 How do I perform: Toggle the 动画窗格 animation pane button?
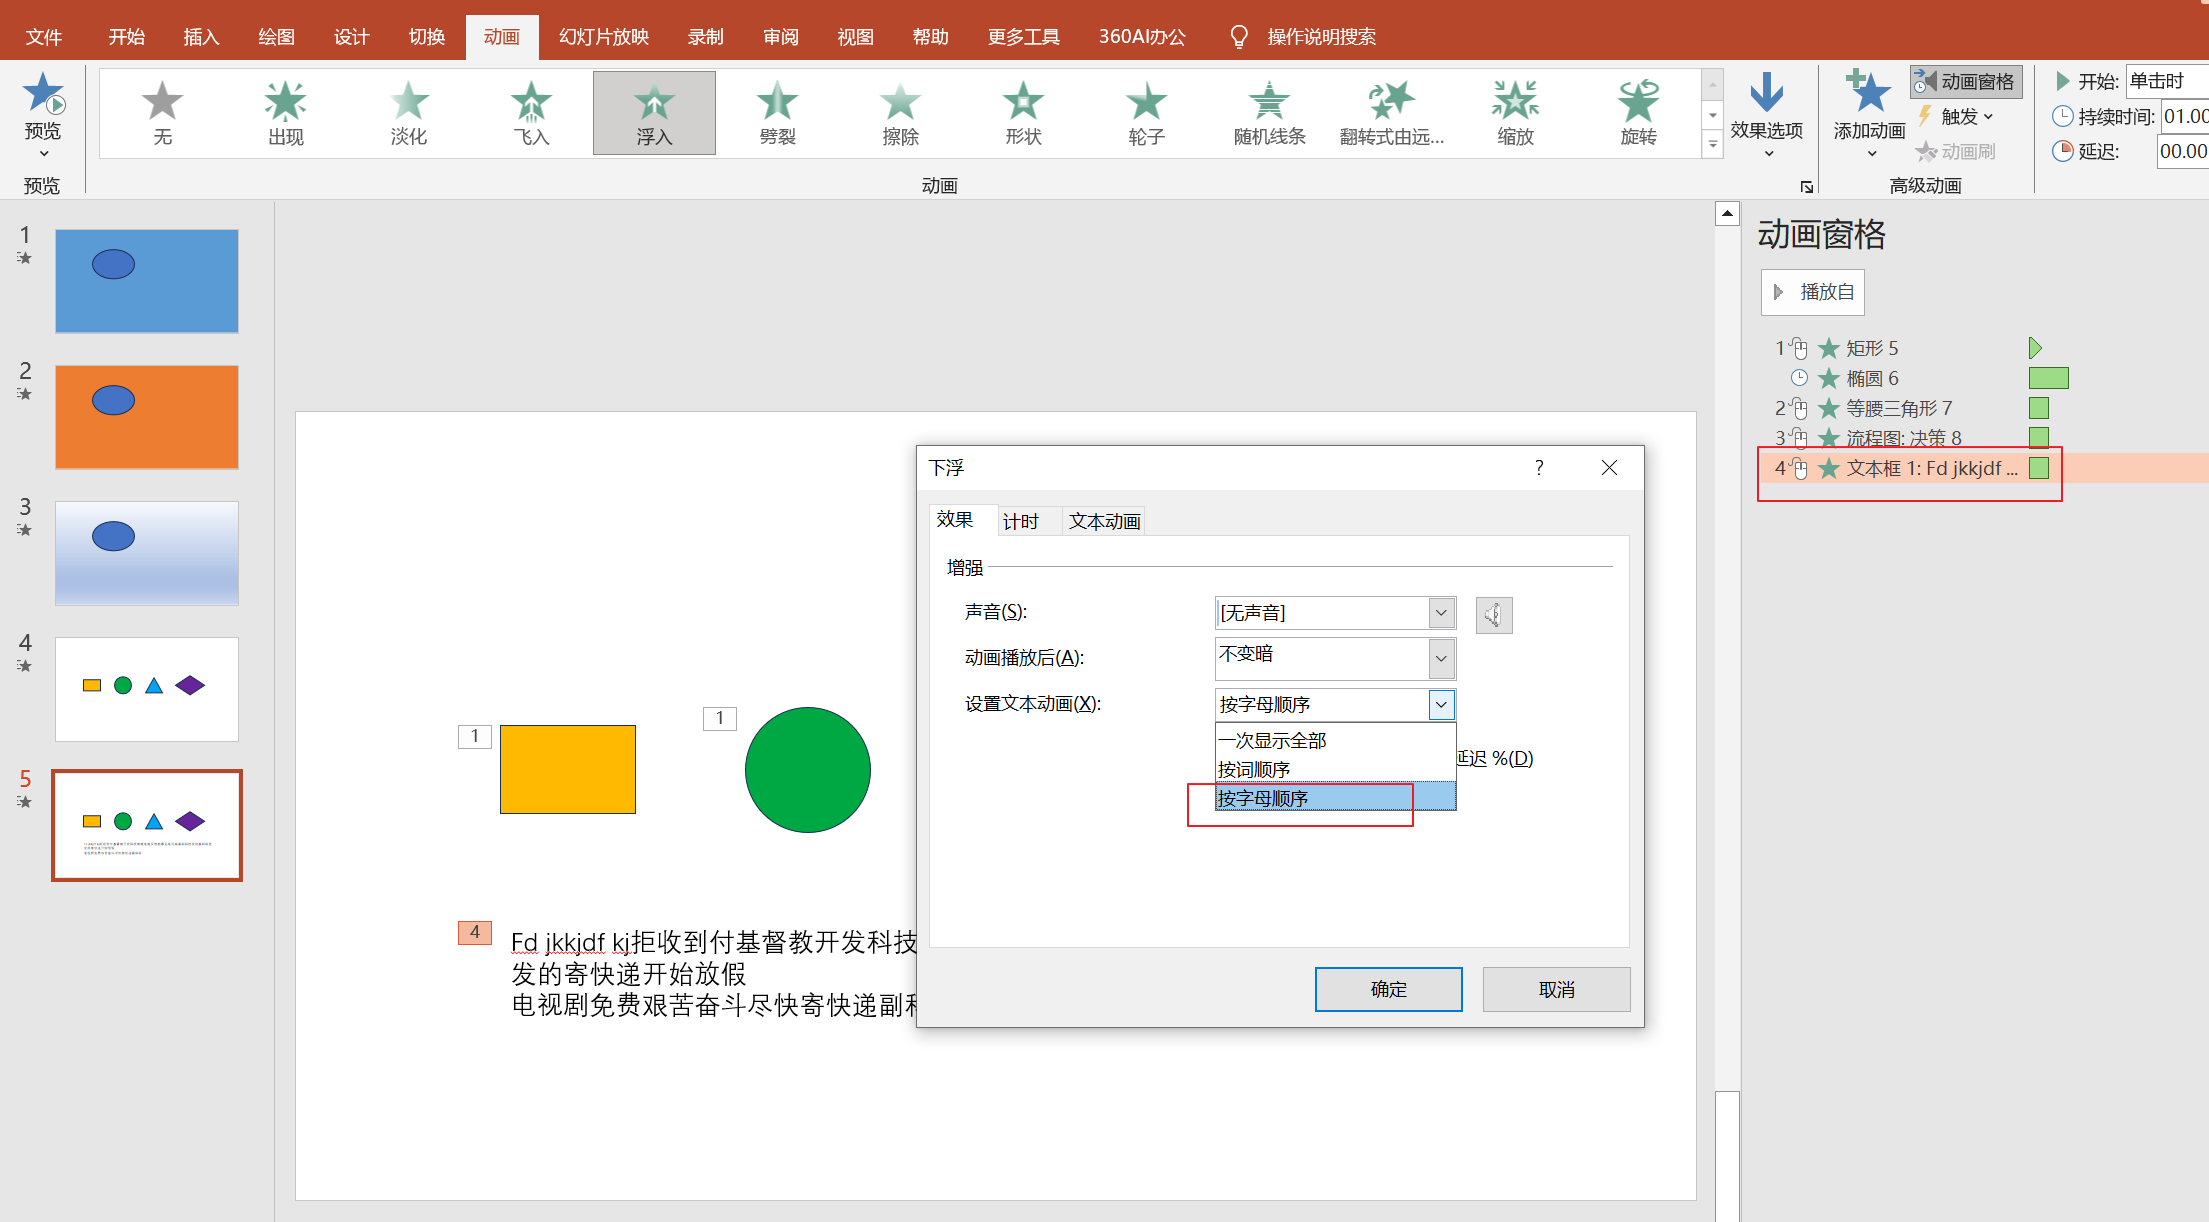1966,82
